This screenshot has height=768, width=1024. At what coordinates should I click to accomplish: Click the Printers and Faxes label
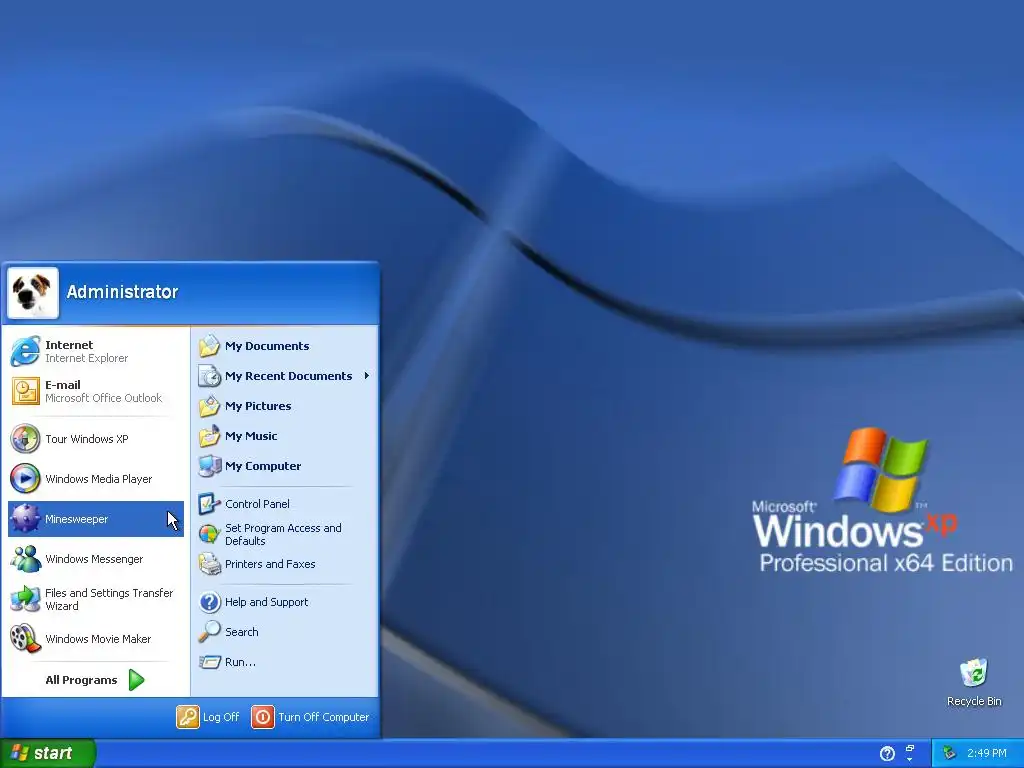point(270,564)
